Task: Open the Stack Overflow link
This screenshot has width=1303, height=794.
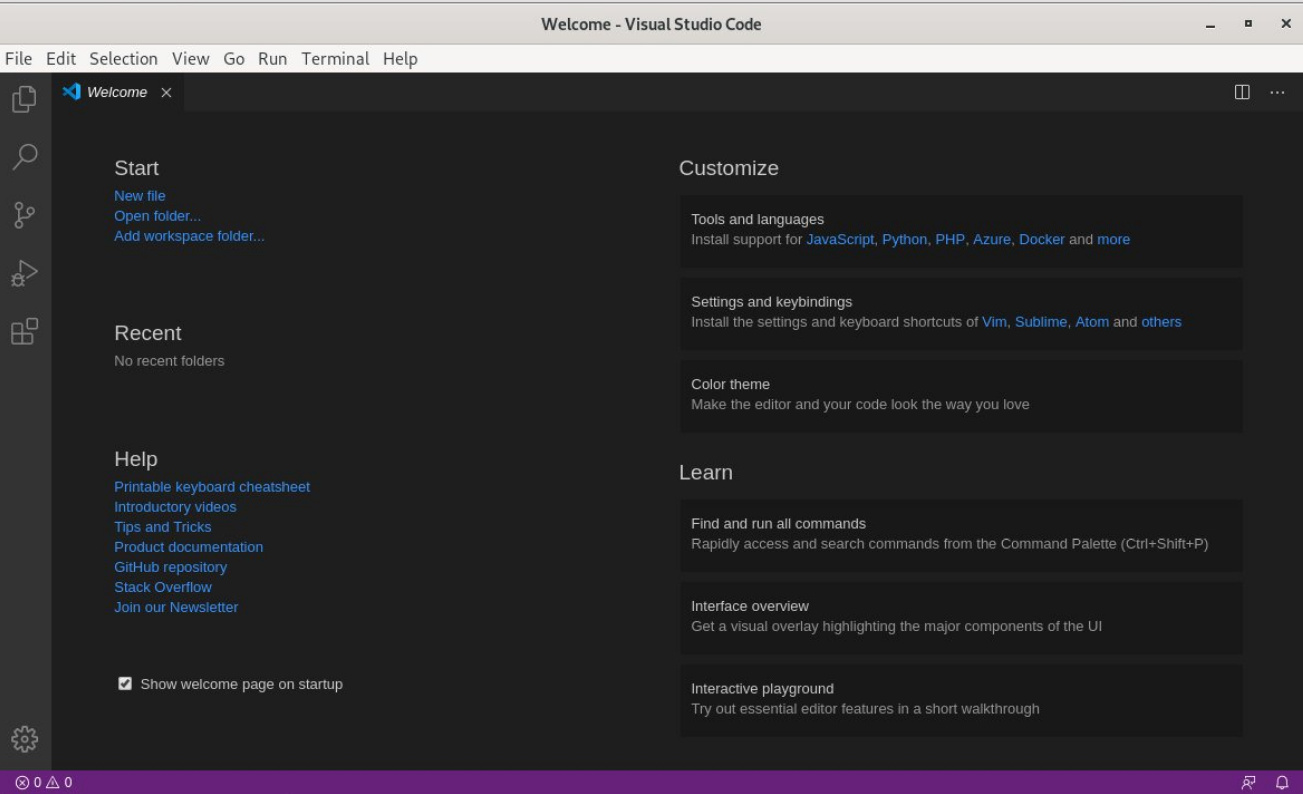Action: tap(163, 587)
